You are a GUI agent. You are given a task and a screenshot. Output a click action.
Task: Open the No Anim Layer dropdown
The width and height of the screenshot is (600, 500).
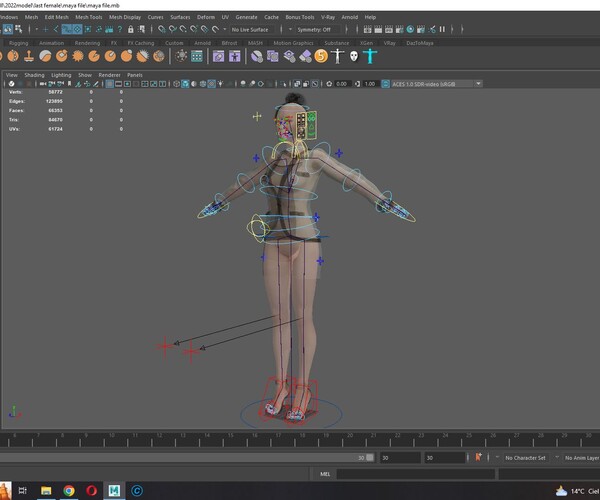click(581, 458)
